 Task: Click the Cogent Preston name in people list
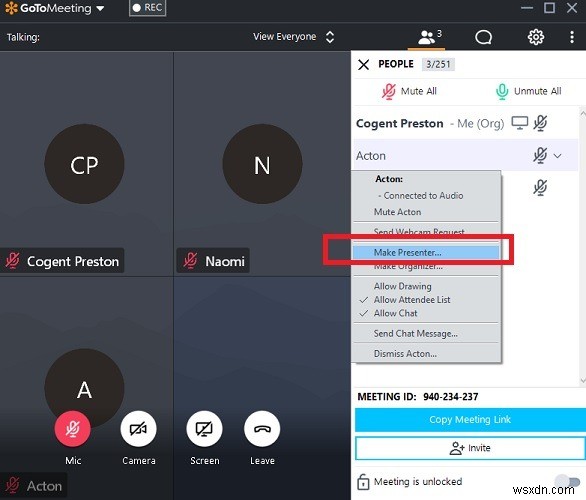pos(400,123)
